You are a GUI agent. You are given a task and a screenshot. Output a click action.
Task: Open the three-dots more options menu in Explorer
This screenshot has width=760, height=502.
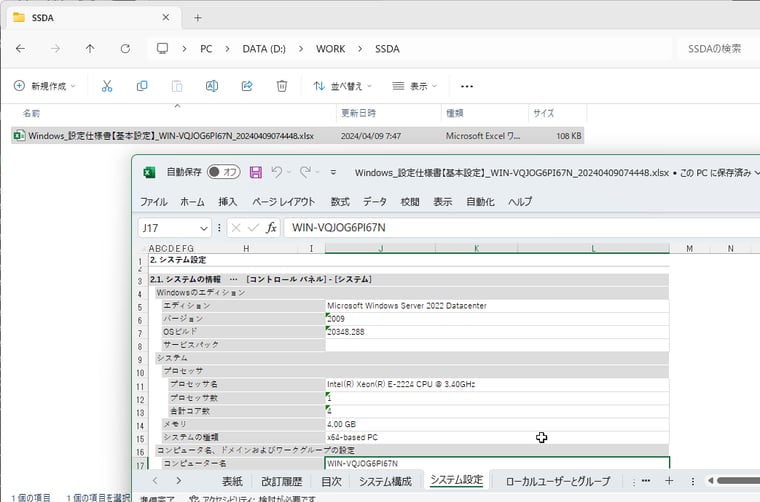467,86
